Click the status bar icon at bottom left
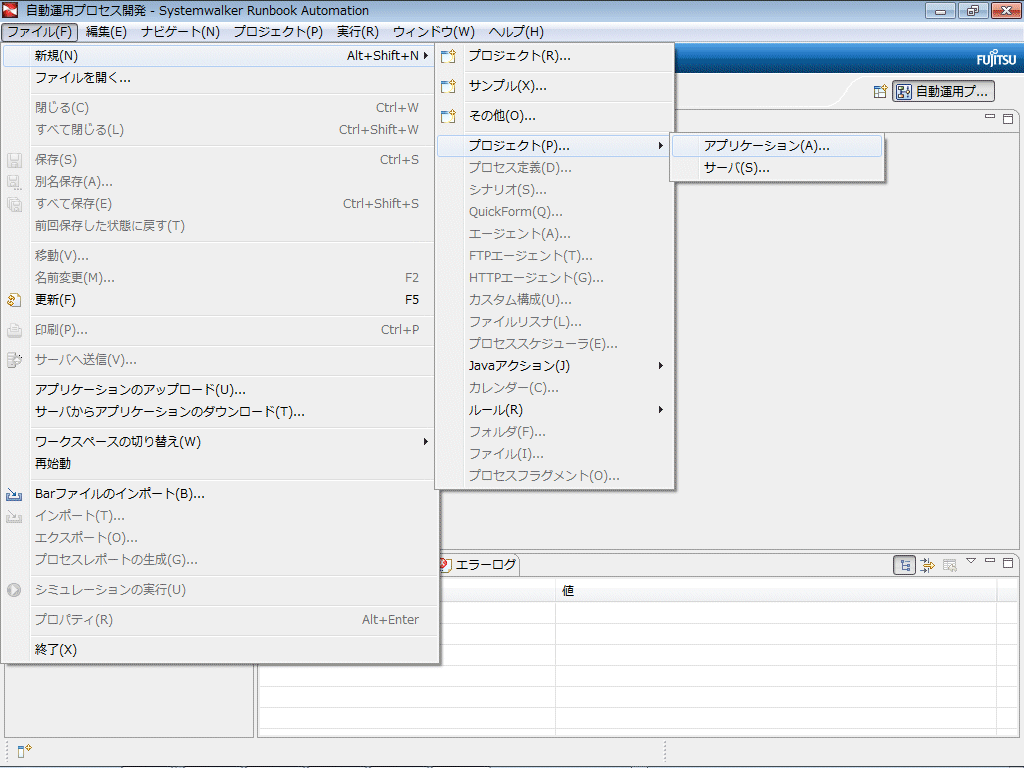This screenshot has height=768, width=1024. (24, 751)
